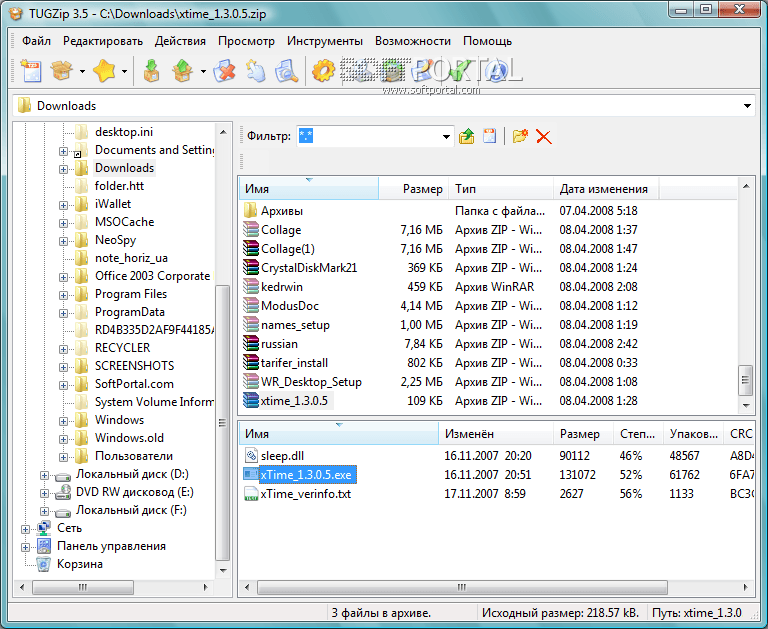Open the Extract dropdown arrow
Screen dimensions: 768x629
tap(203, 72)
